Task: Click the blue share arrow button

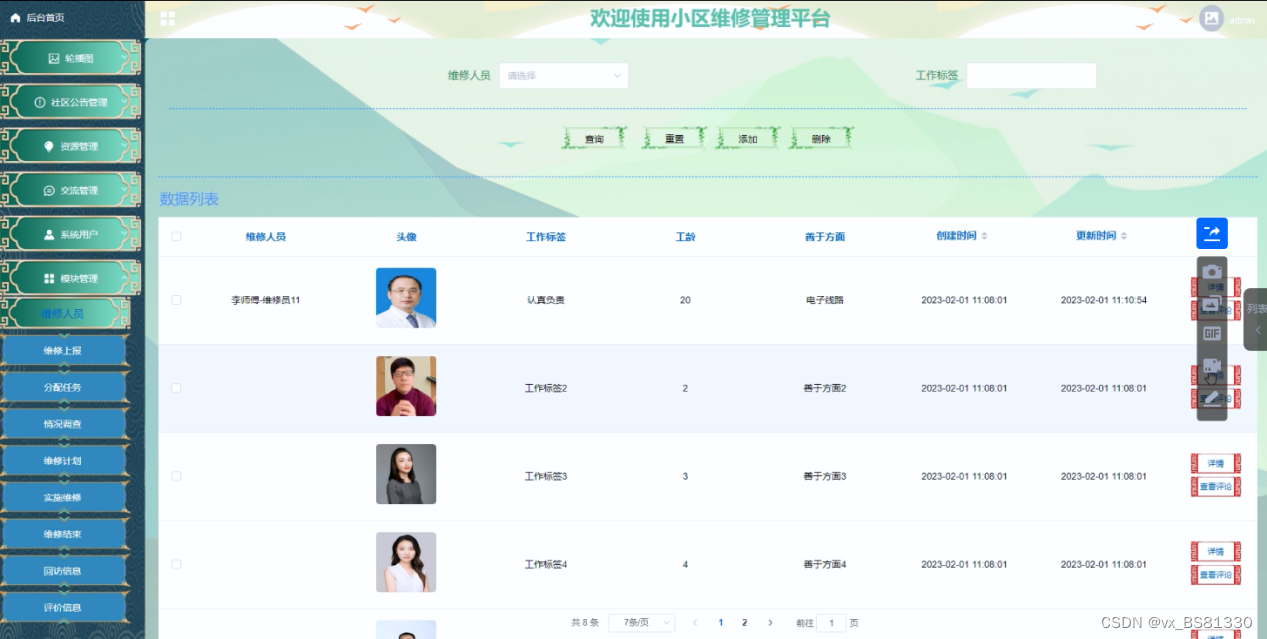Action: pyautogui.click(x=1212, y=233)
